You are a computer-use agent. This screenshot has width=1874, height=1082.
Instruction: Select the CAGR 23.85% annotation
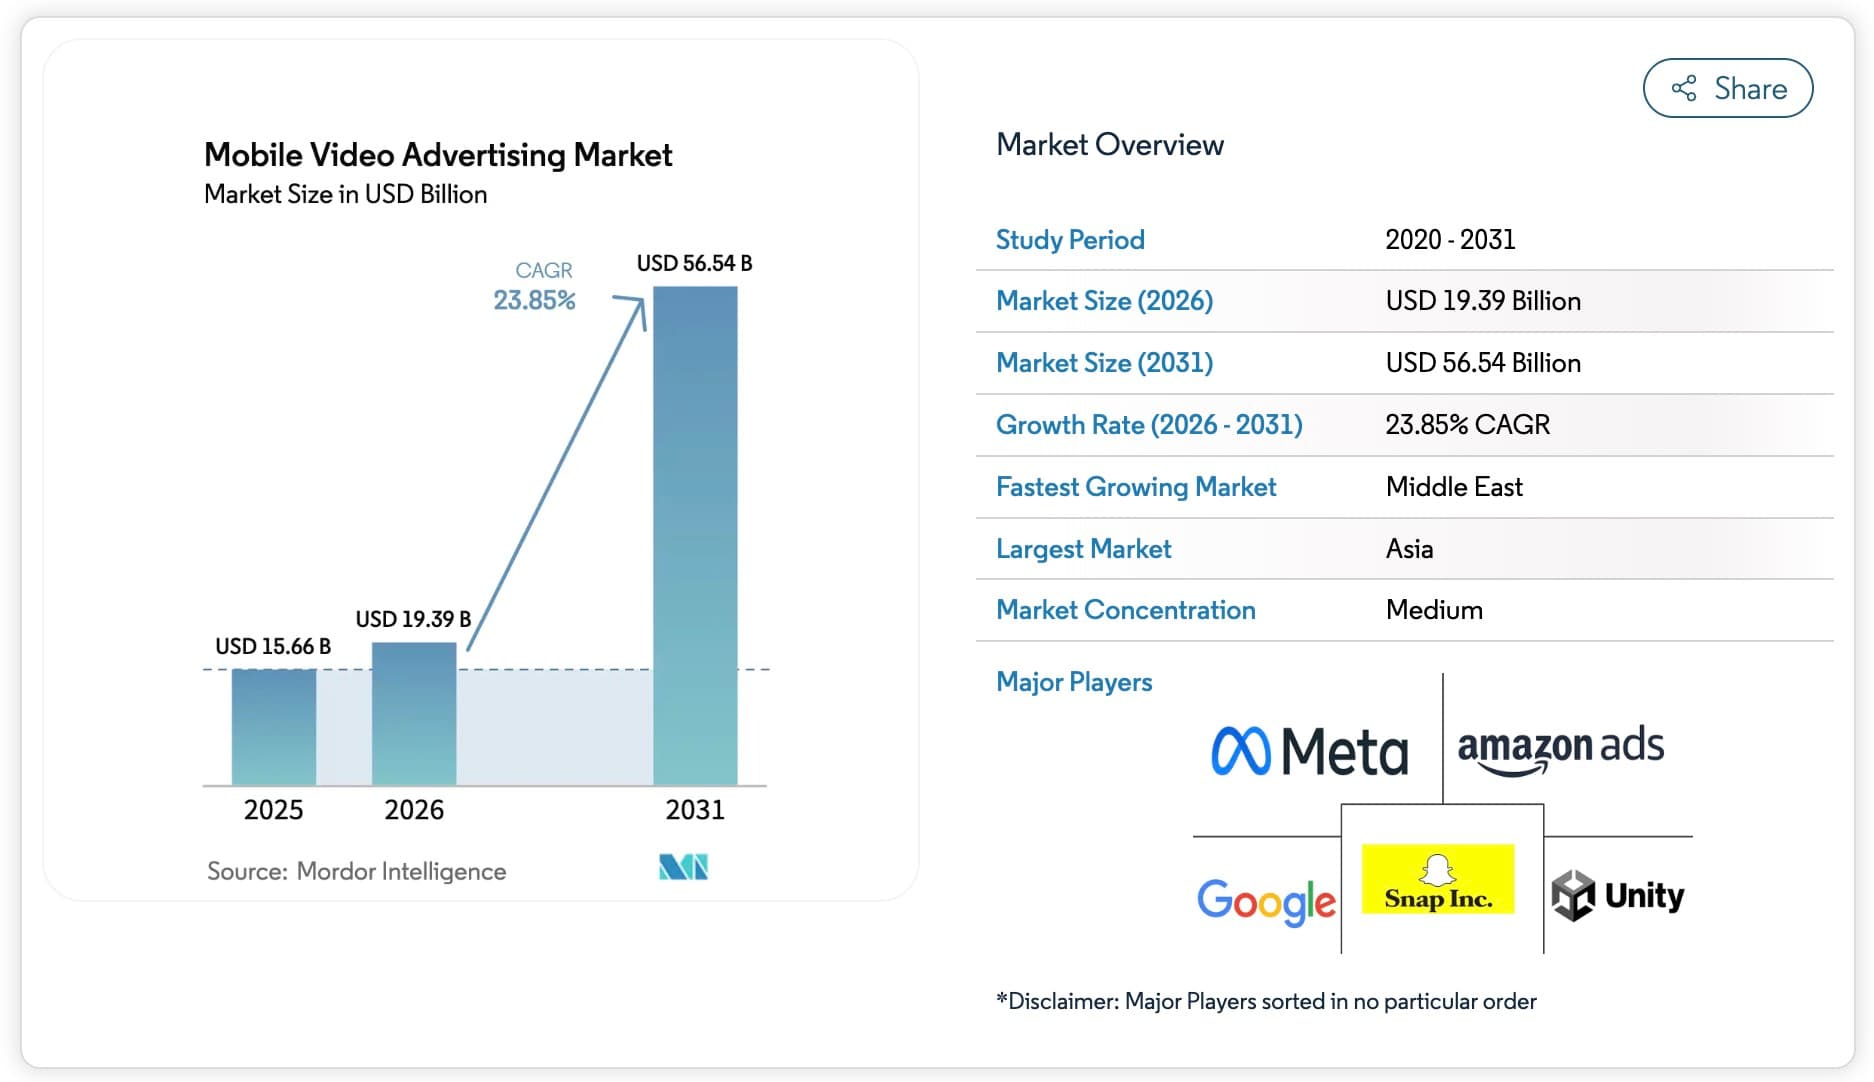pos(535,283)
